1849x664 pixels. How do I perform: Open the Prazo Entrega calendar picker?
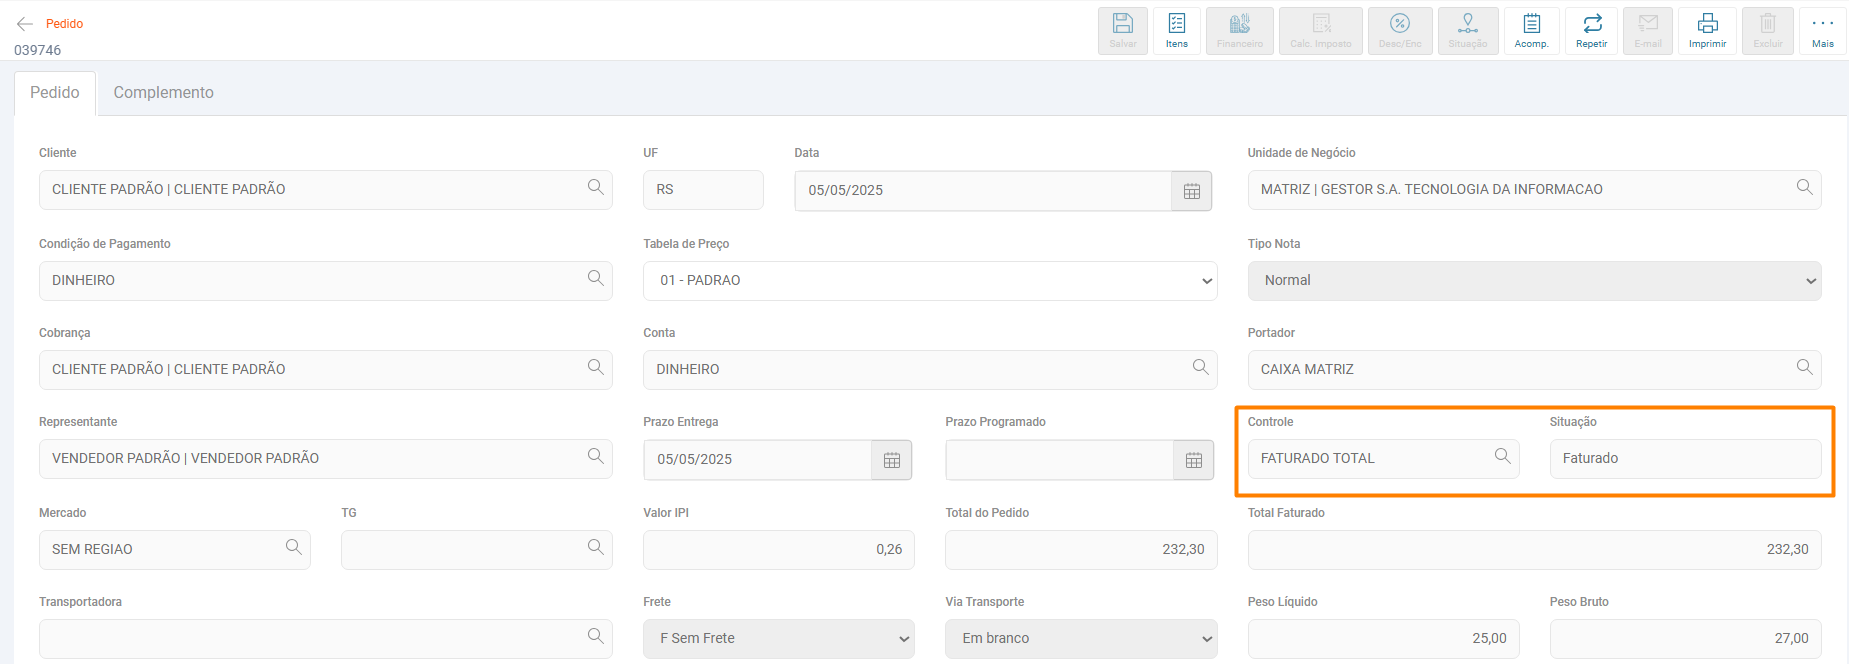coord(891,460)
